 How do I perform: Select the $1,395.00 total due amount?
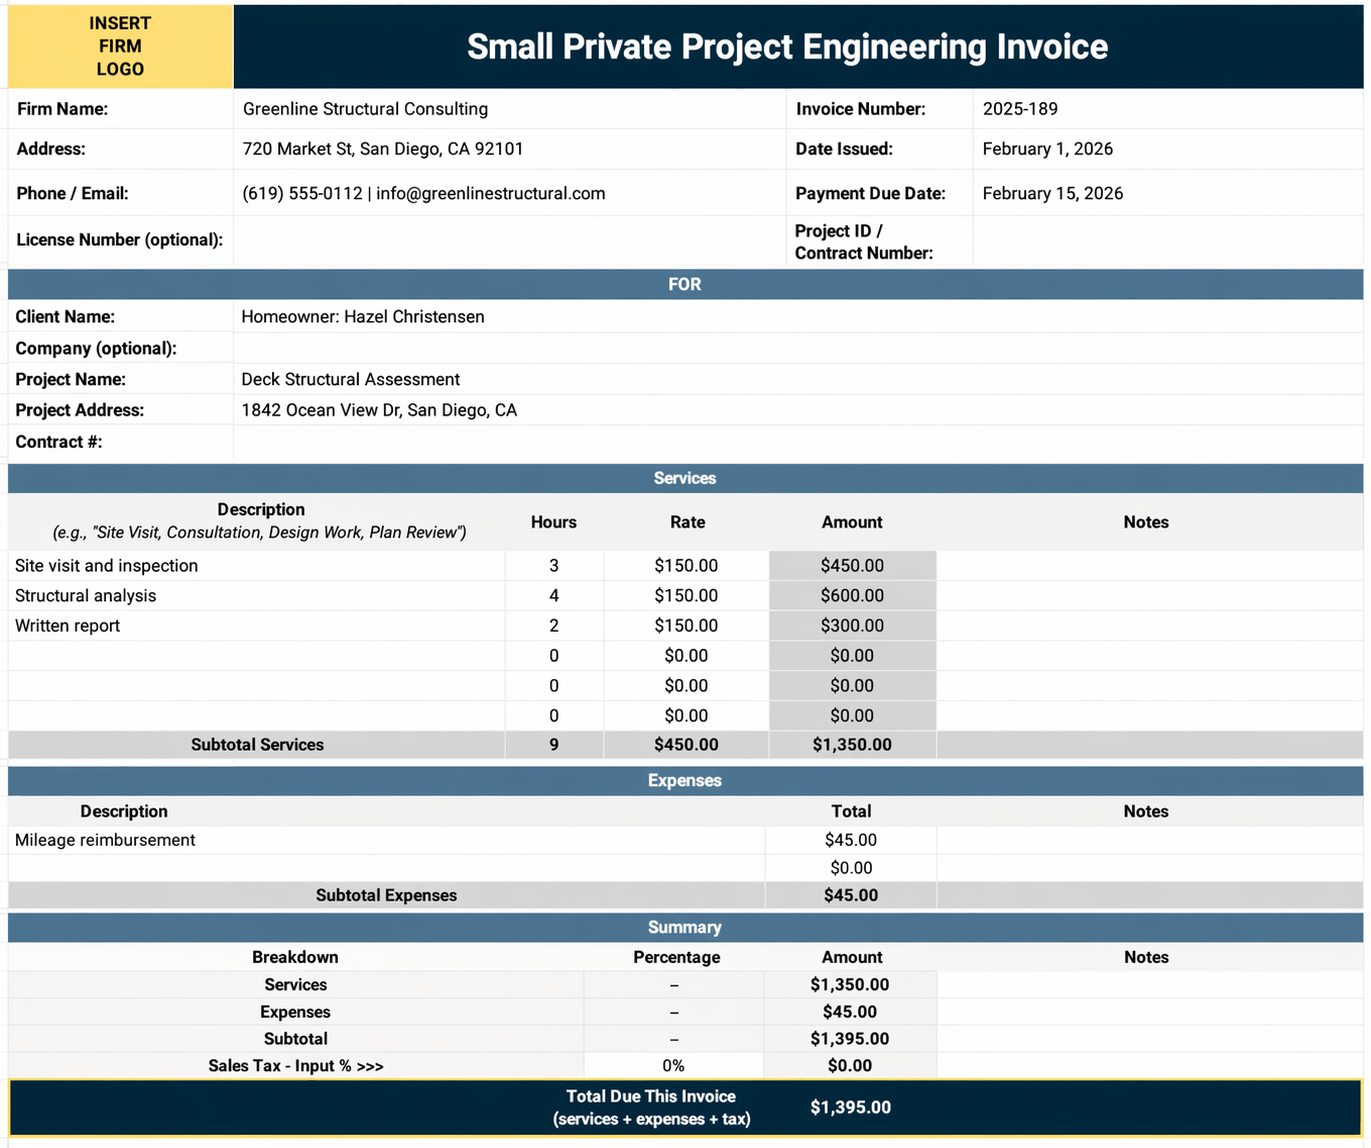851,1107
